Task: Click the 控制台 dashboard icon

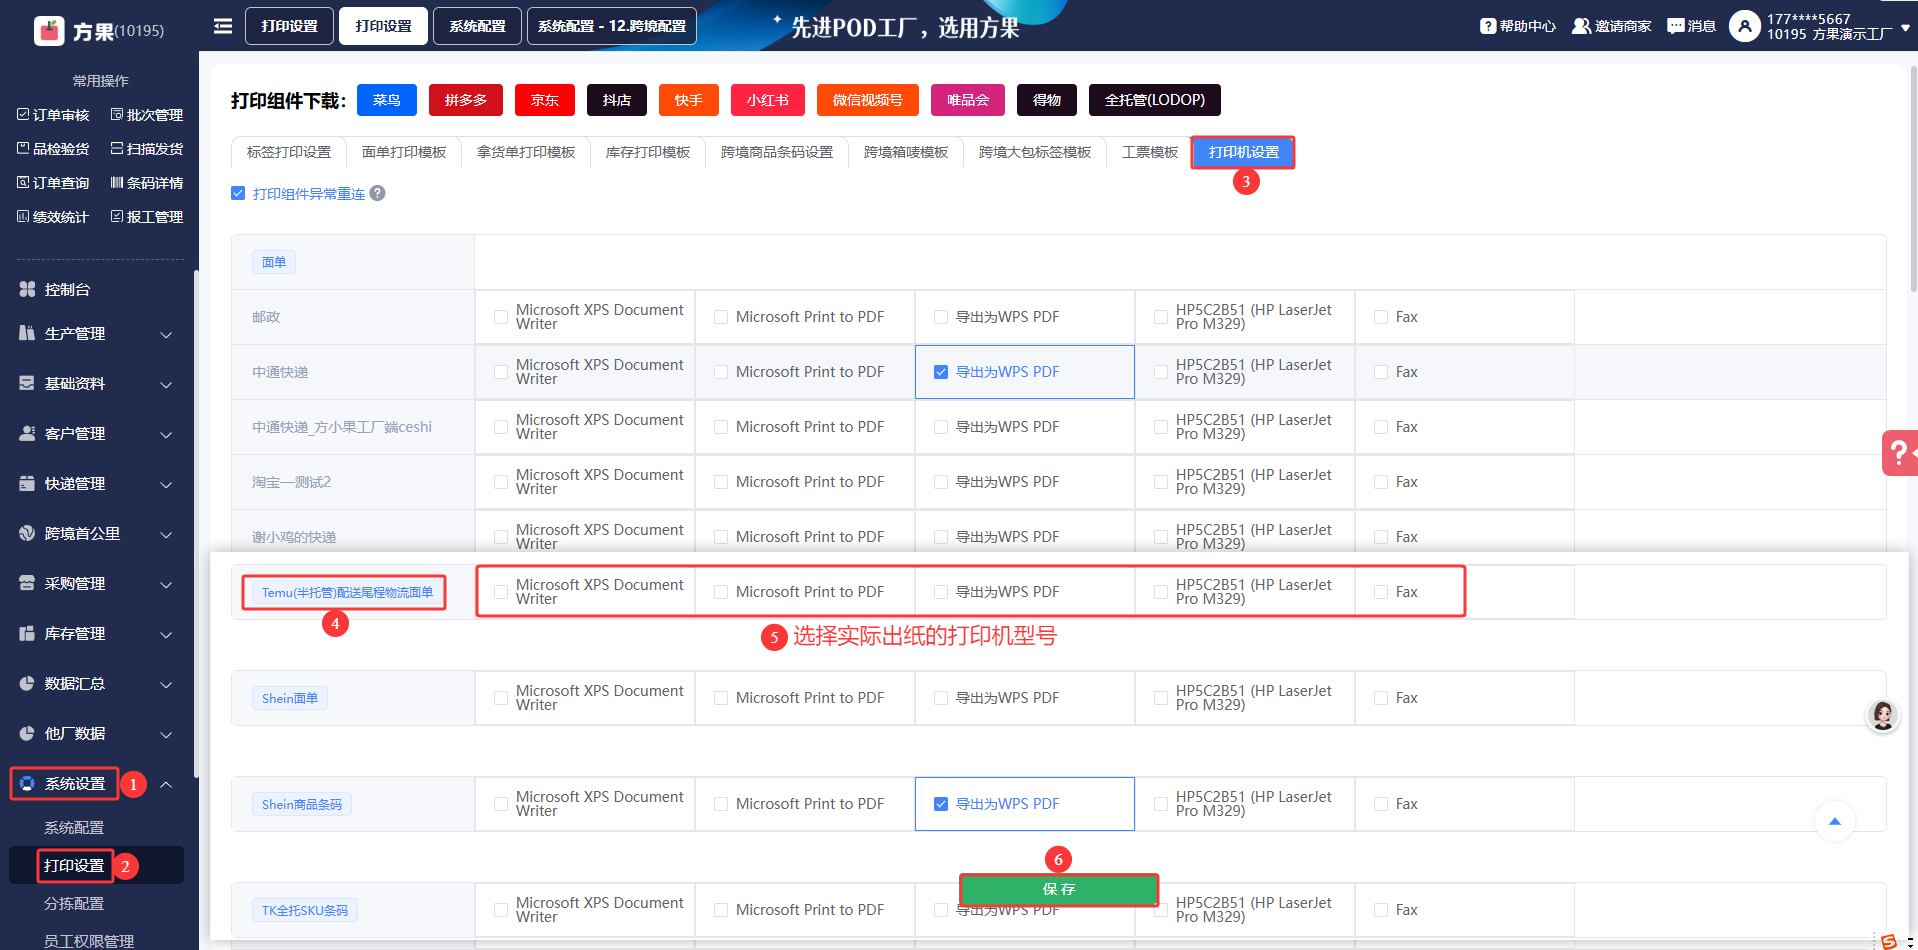Action: pos(27,289)
